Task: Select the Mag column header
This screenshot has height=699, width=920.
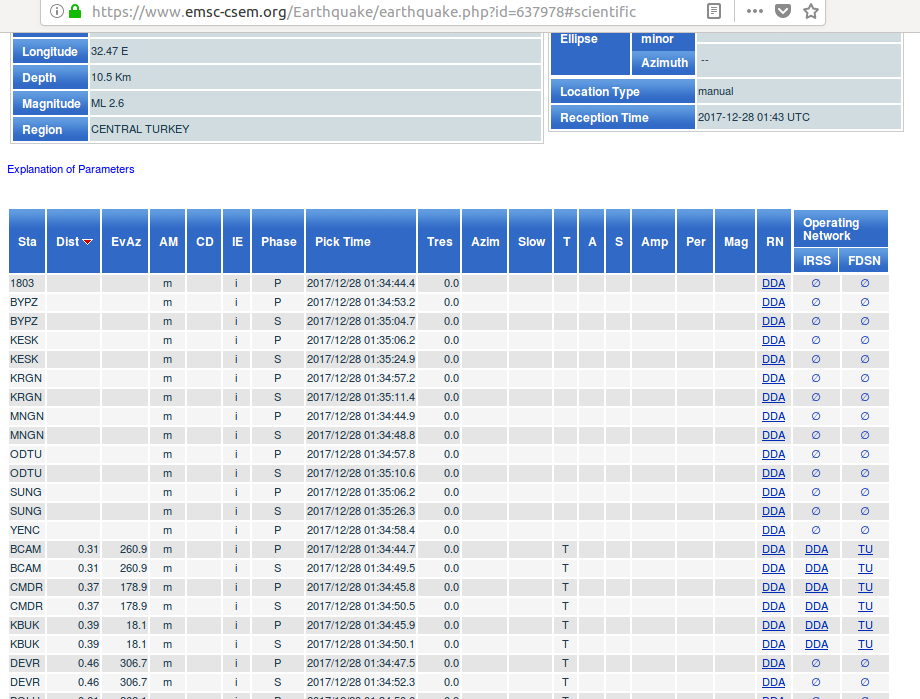Action: click(x=735, y=242)
